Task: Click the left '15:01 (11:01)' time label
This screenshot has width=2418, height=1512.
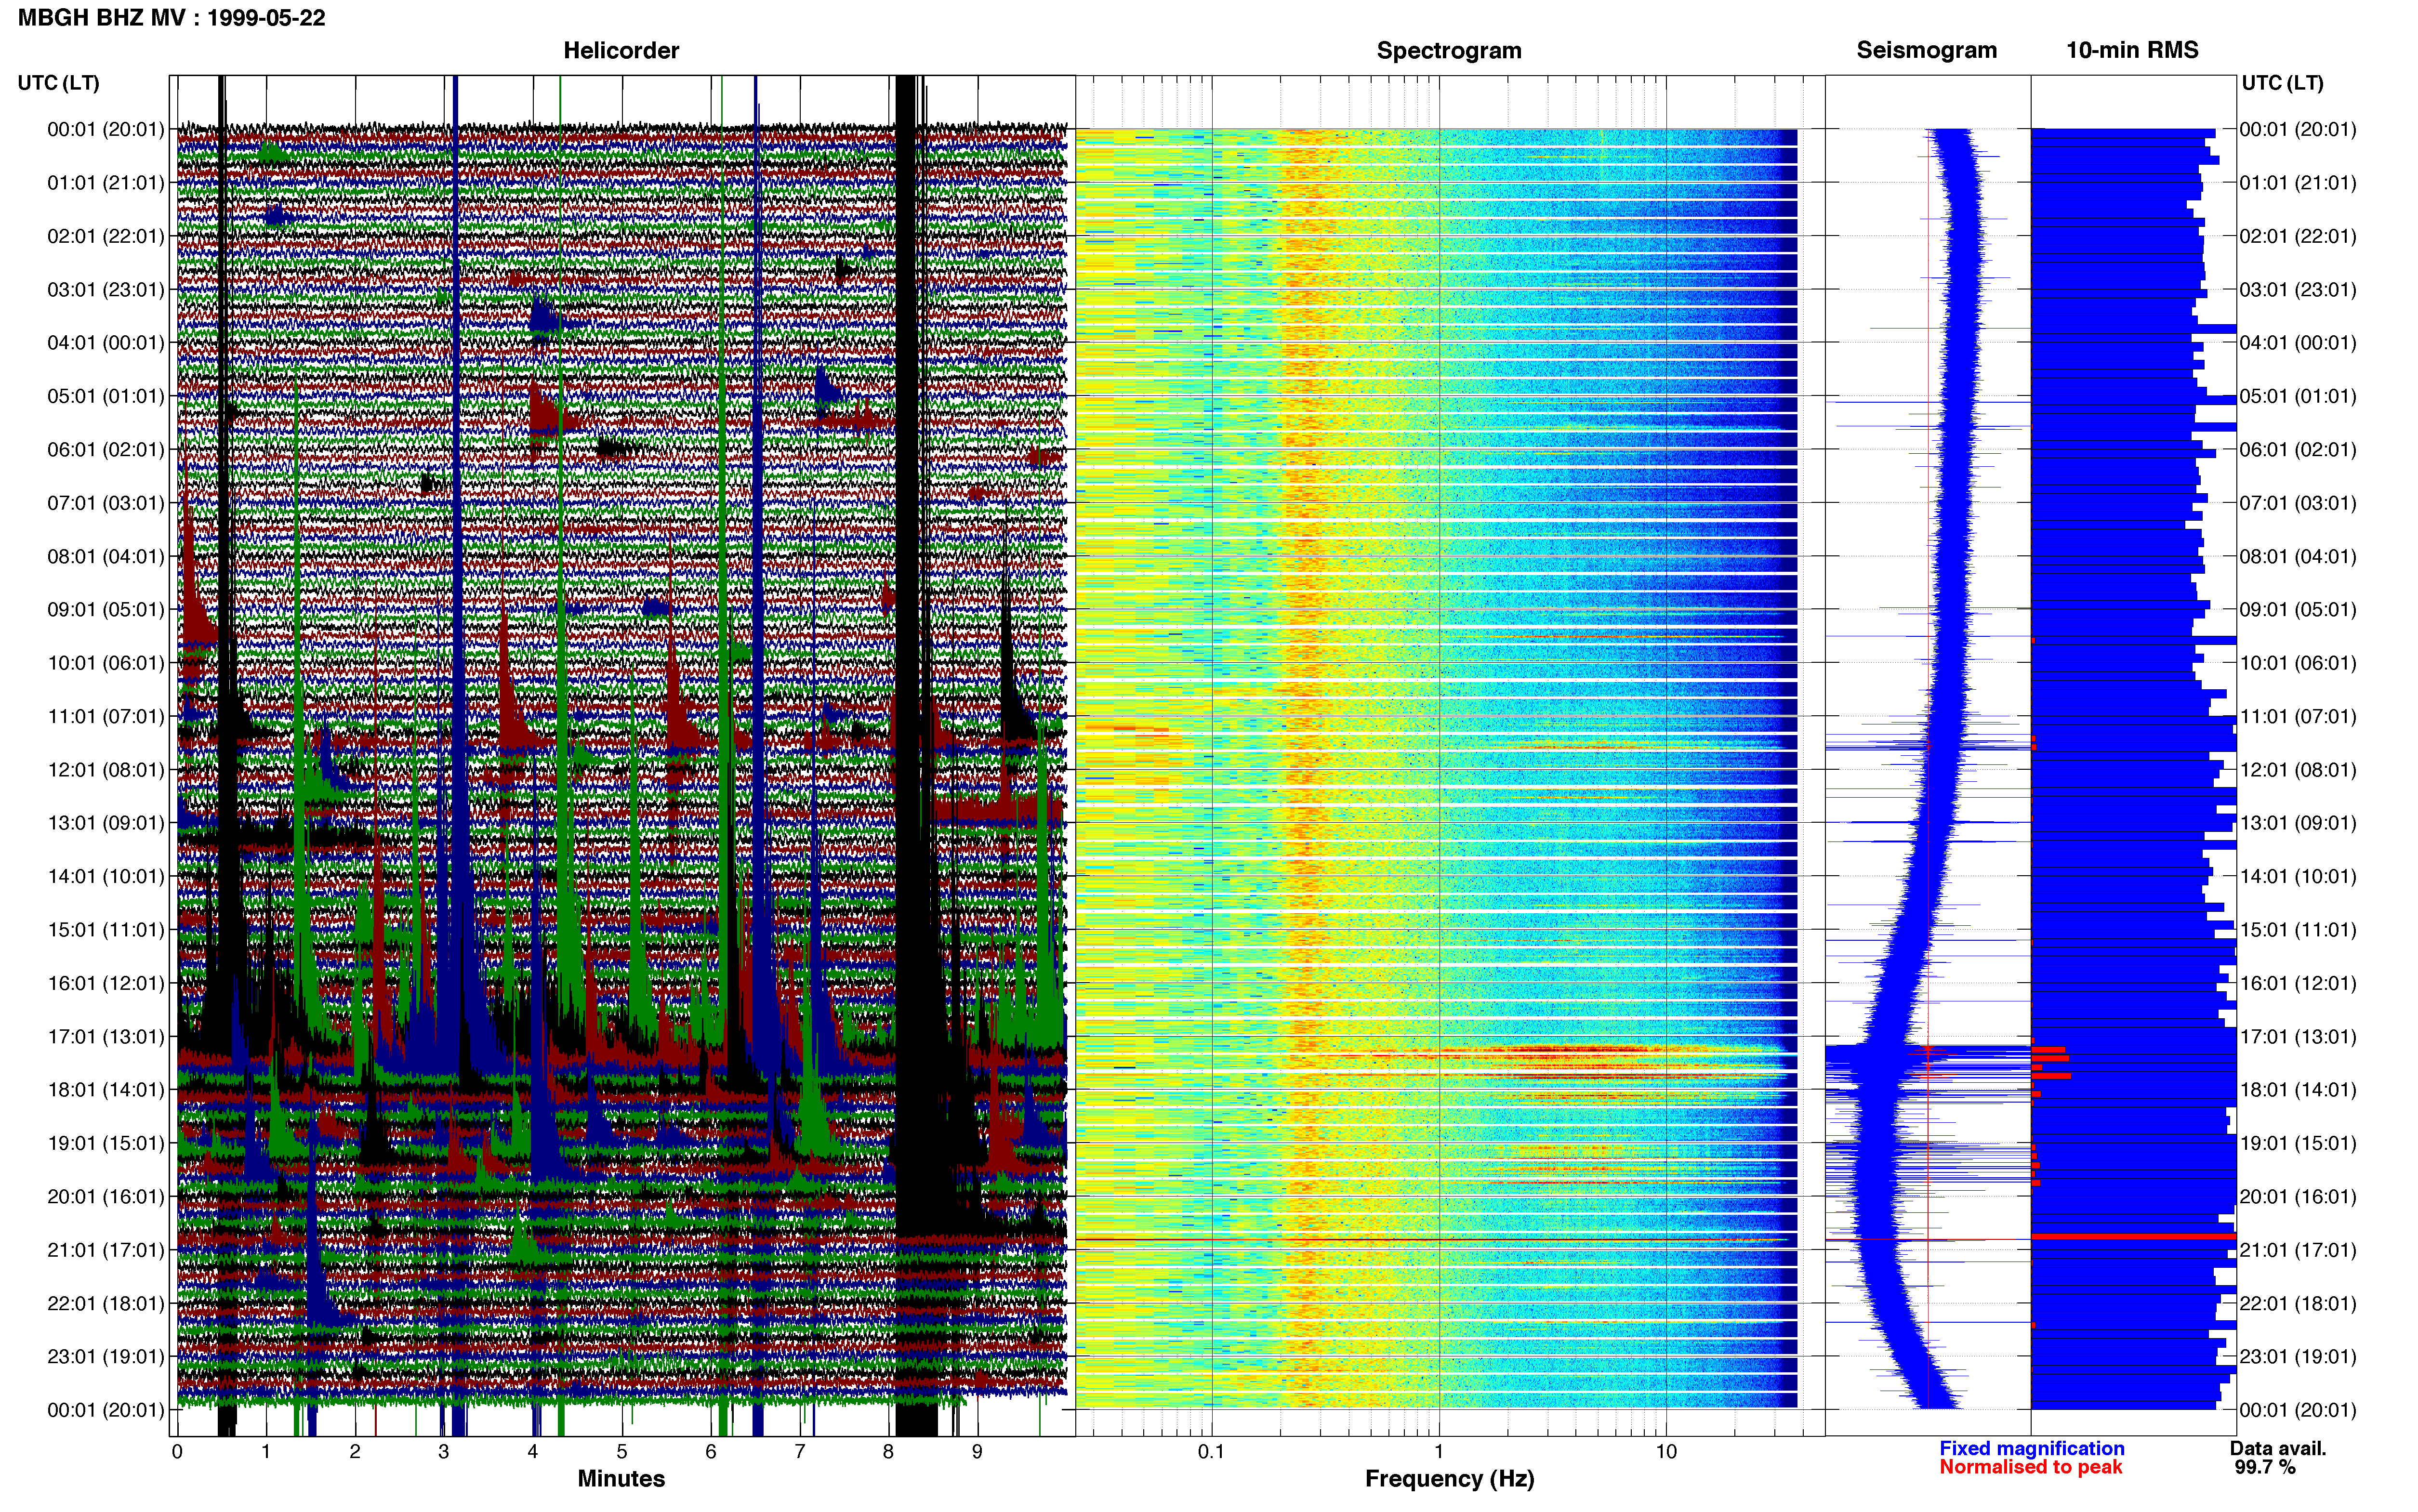Action: point(106,930)
